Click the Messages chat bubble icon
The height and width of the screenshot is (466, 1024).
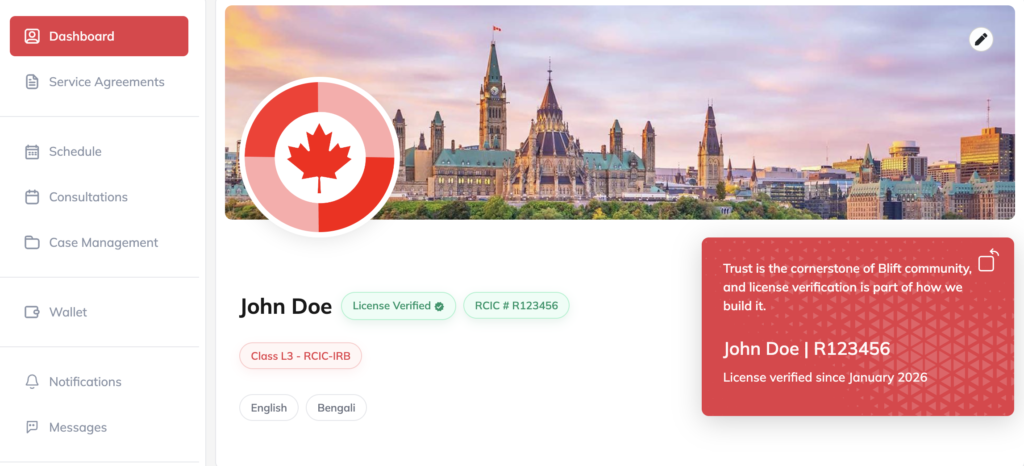pyautogui.click(x=32, y=427)
